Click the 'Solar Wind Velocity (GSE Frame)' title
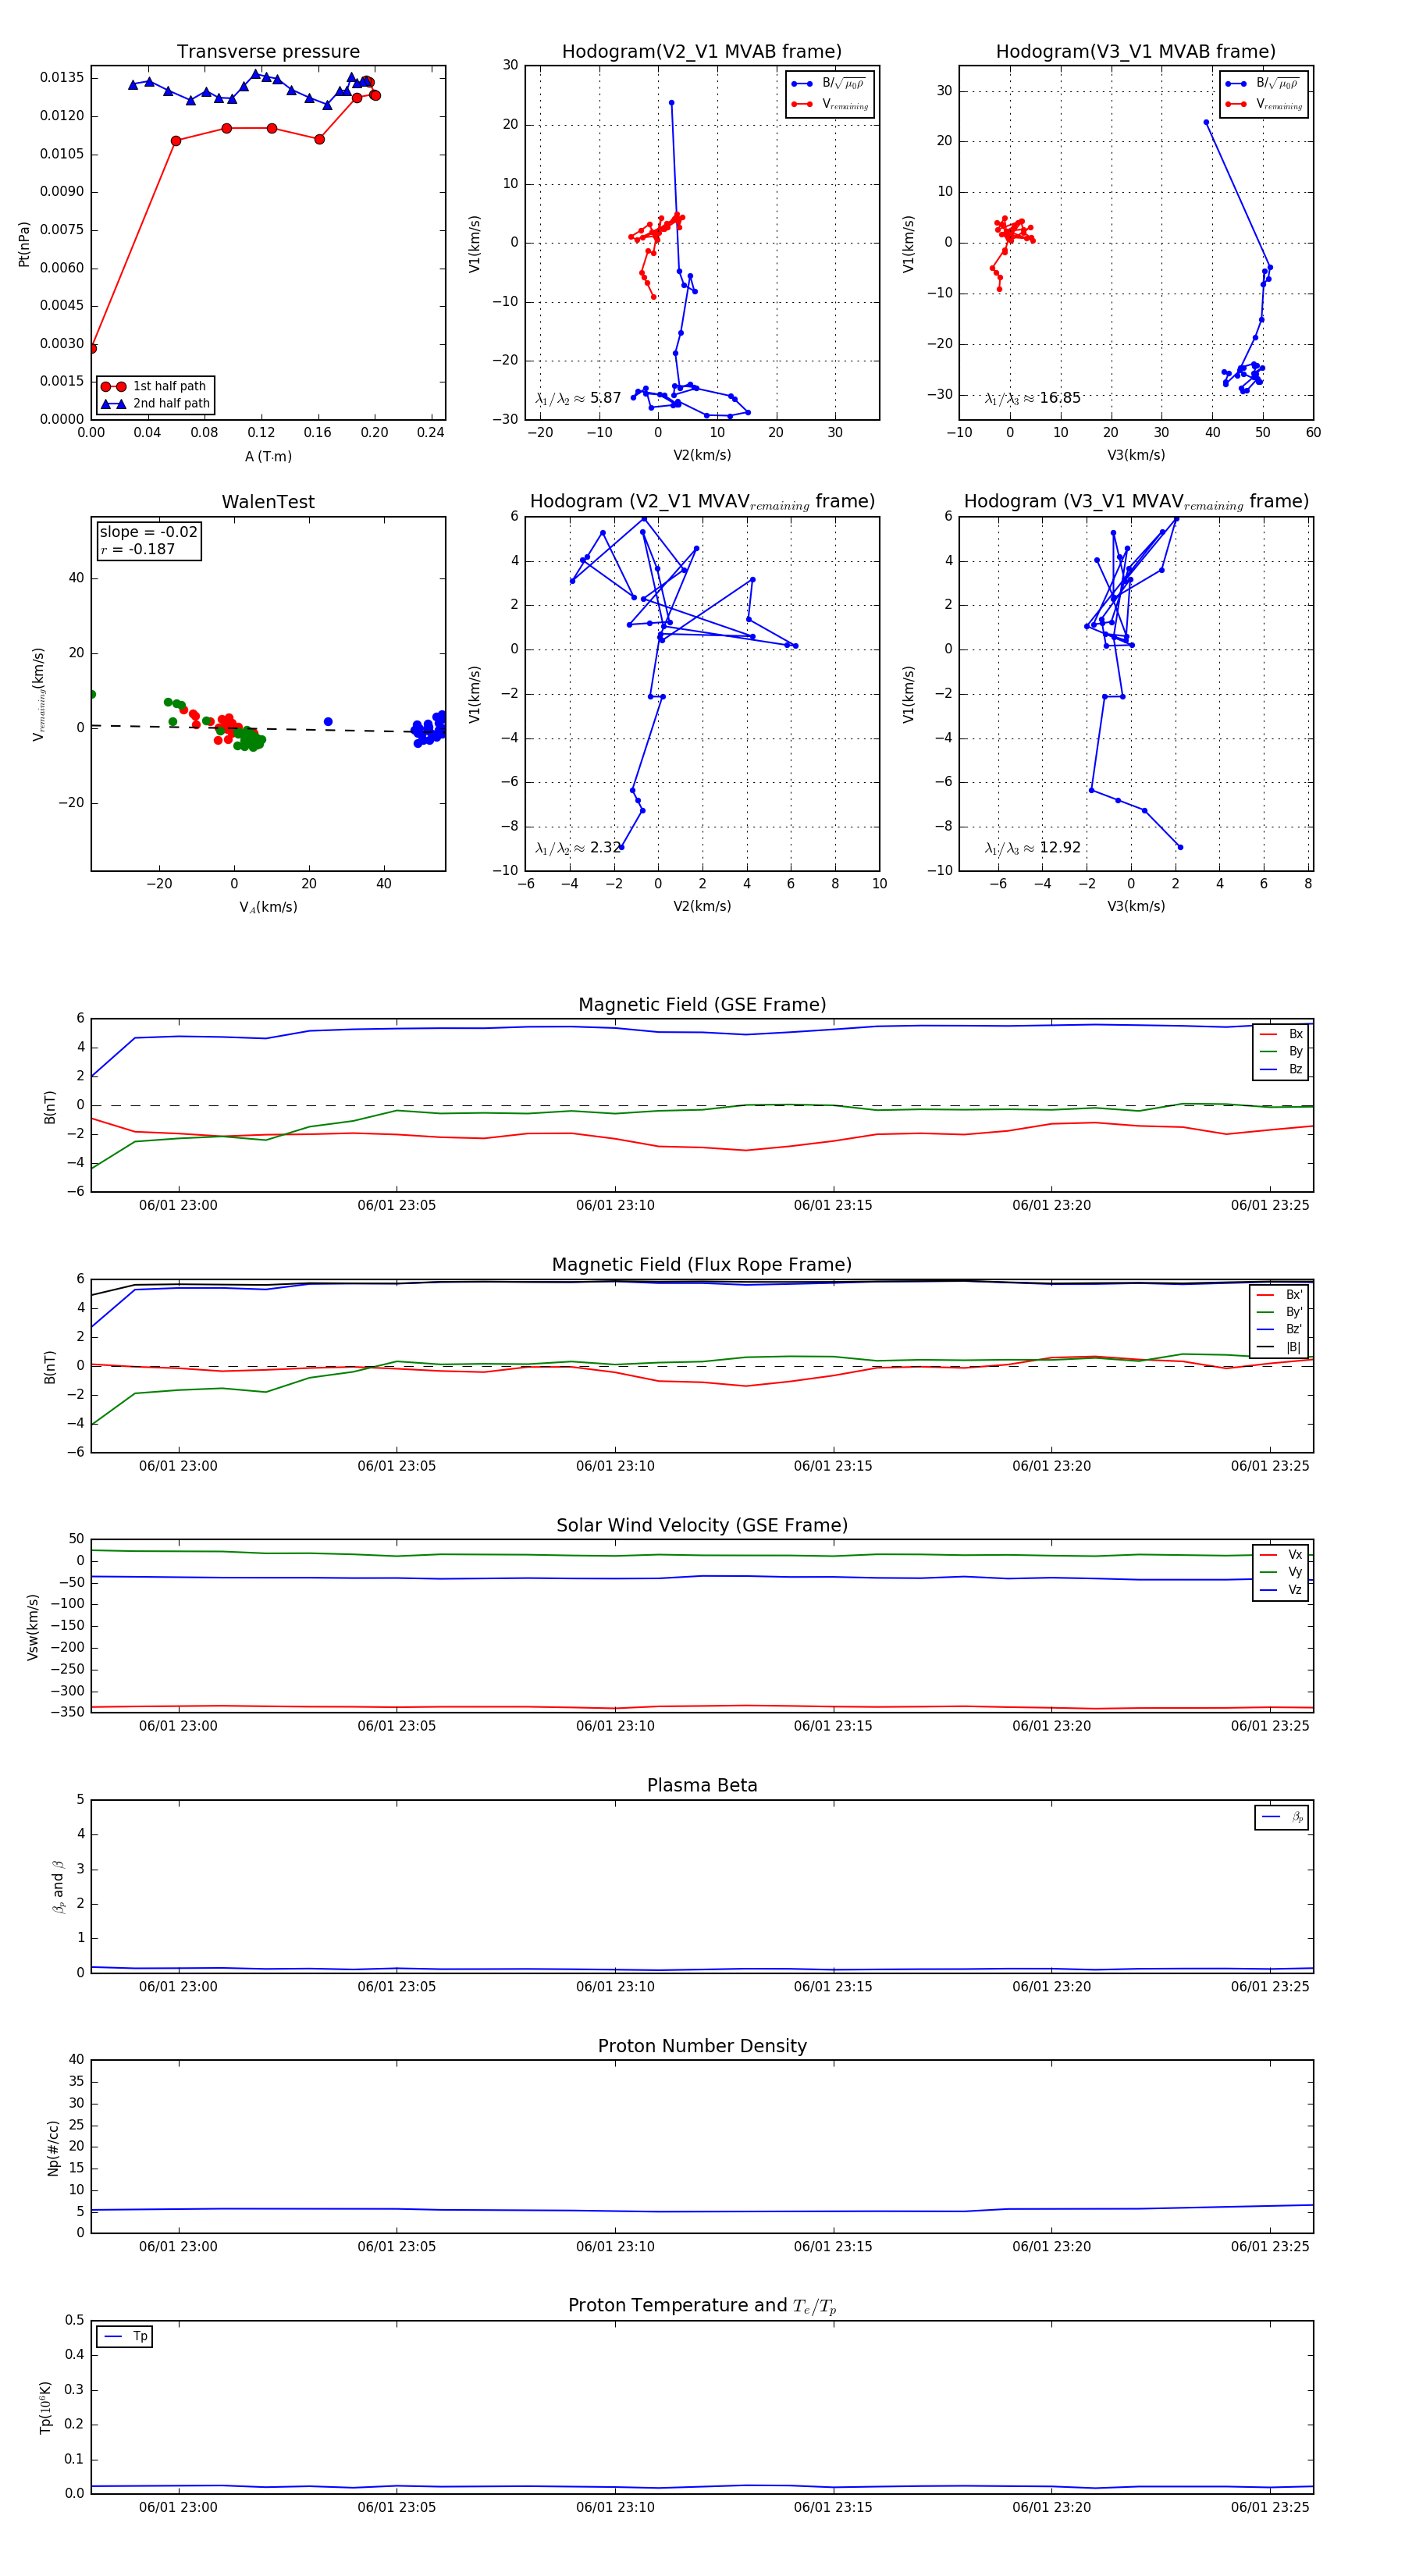The image size is (1405, 2576). [x=702, y=1526]
